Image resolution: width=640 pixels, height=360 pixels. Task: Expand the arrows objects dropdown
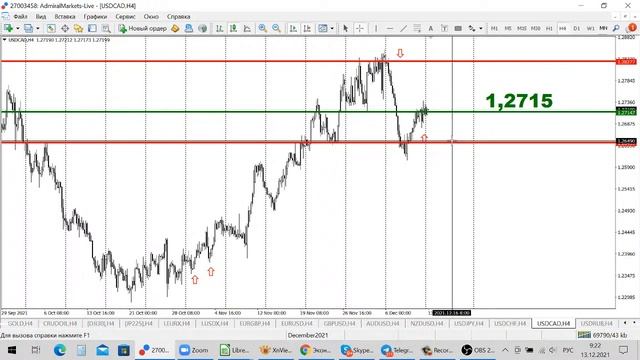pyautogui.click(x=481, y=28)
